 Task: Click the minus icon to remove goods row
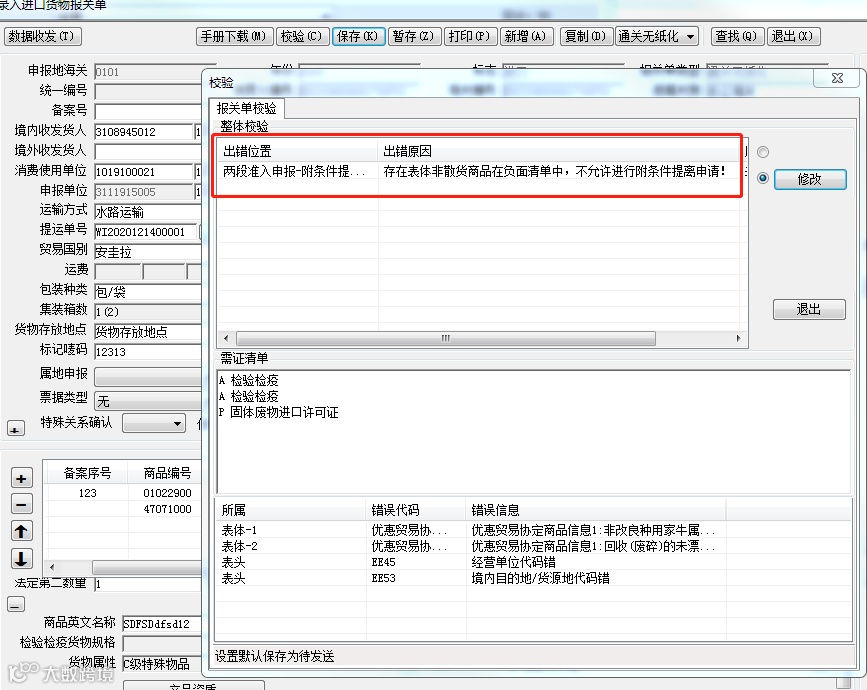click(x=22, y=504)
